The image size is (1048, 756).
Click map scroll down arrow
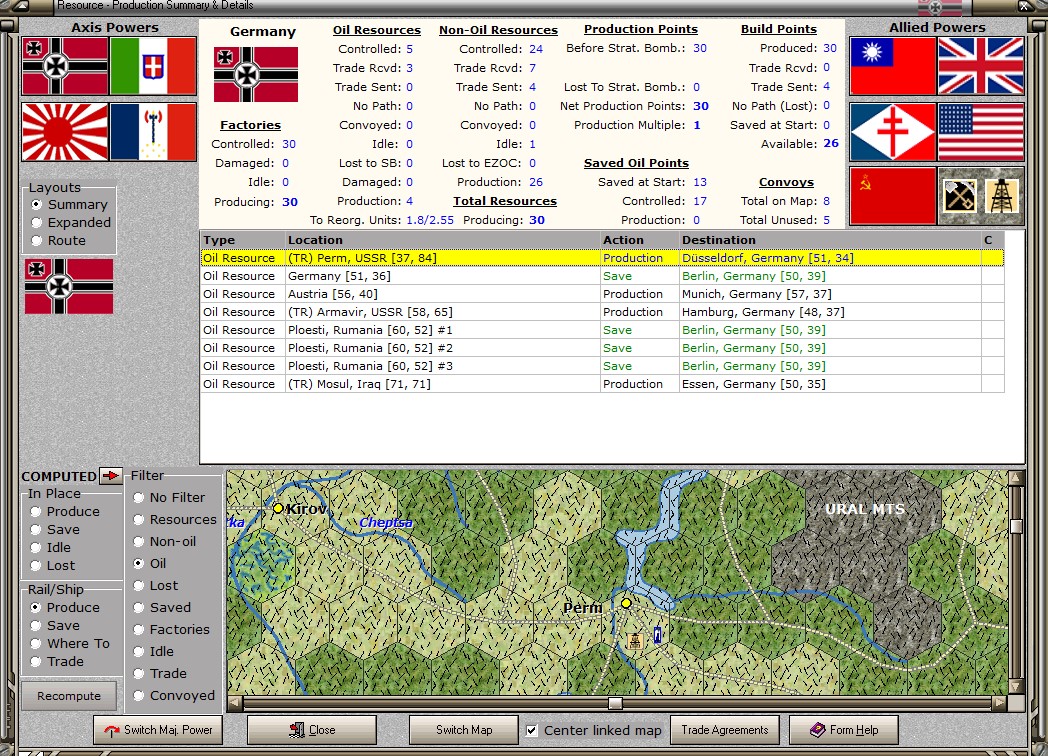click(x=1016, y=686)
